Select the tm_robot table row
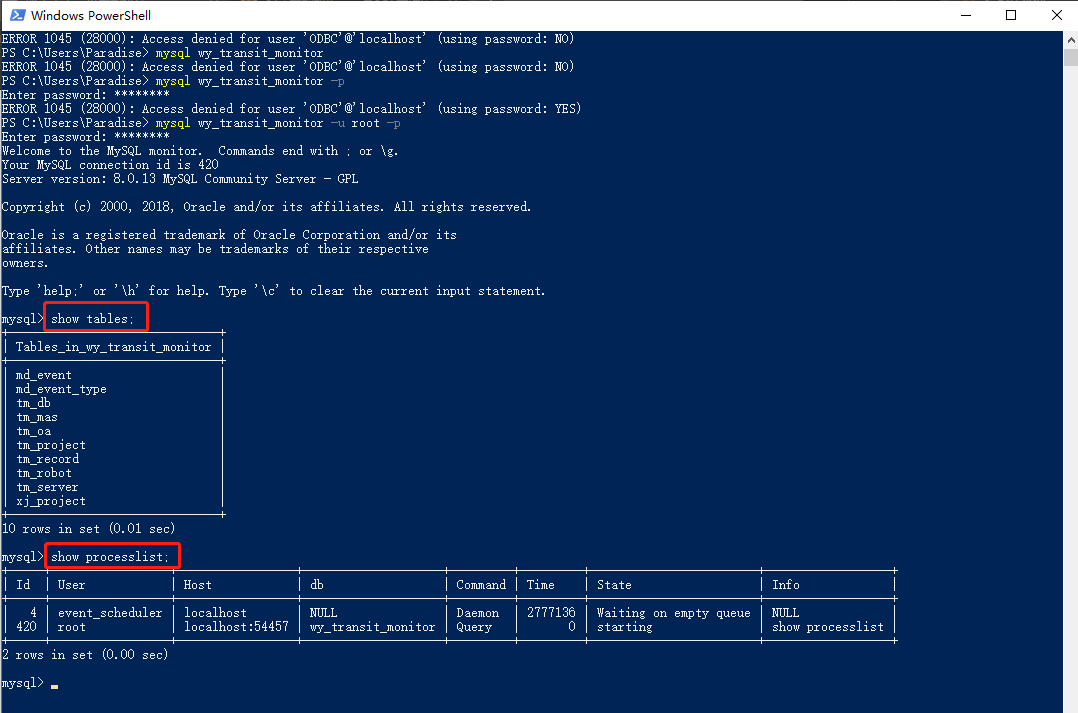The height and width of the screenshot is (713, 1078). pos(43,473)
